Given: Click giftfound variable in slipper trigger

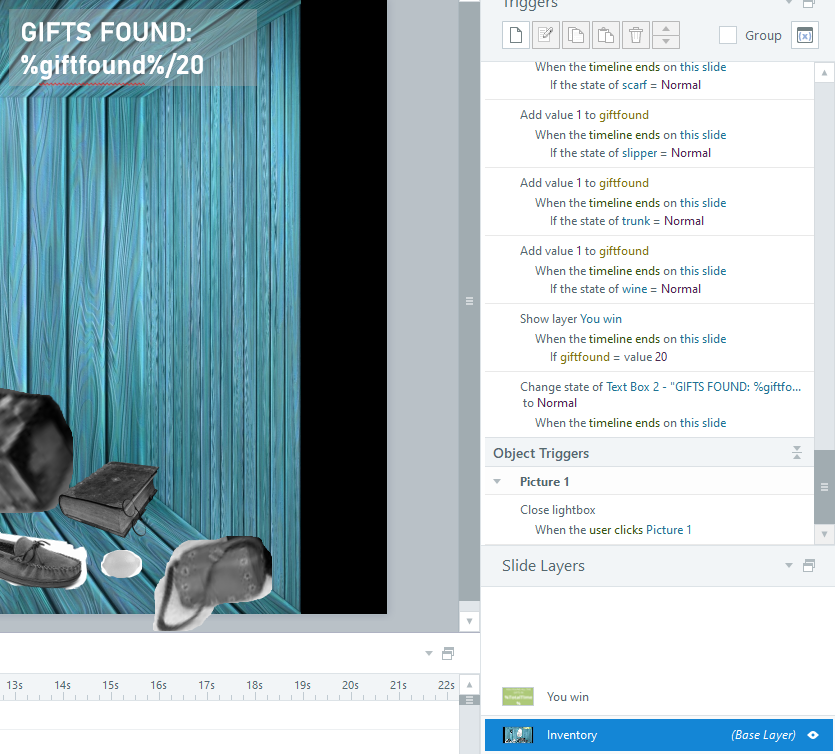Looking at the screenshot, I should pyautogui.click(x=623, y=115).
